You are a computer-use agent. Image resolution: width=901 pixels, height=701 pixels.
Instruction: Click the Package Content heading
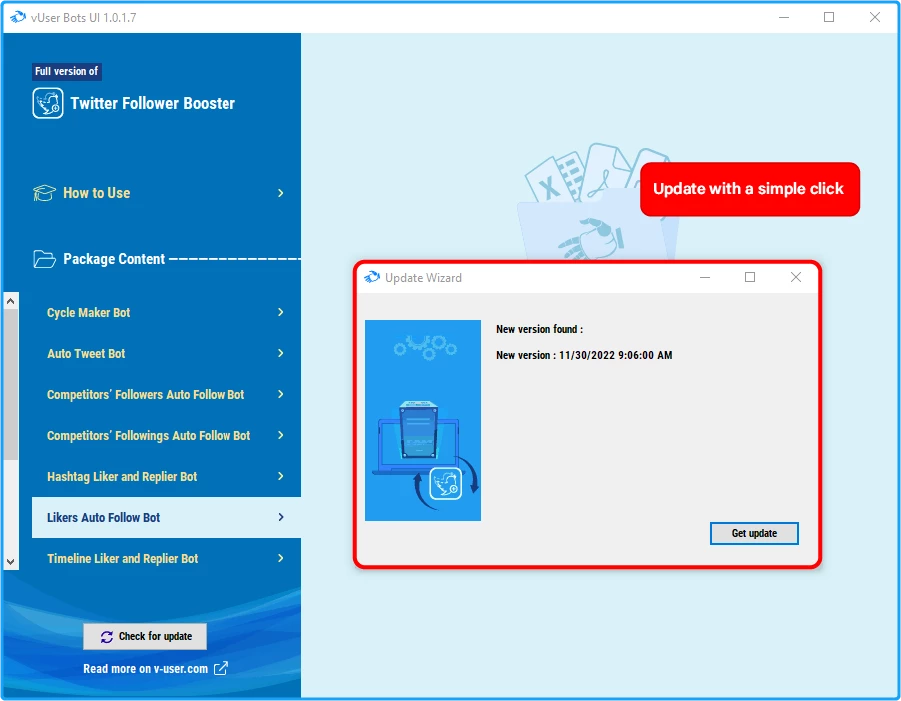click(x=114, y=259)
